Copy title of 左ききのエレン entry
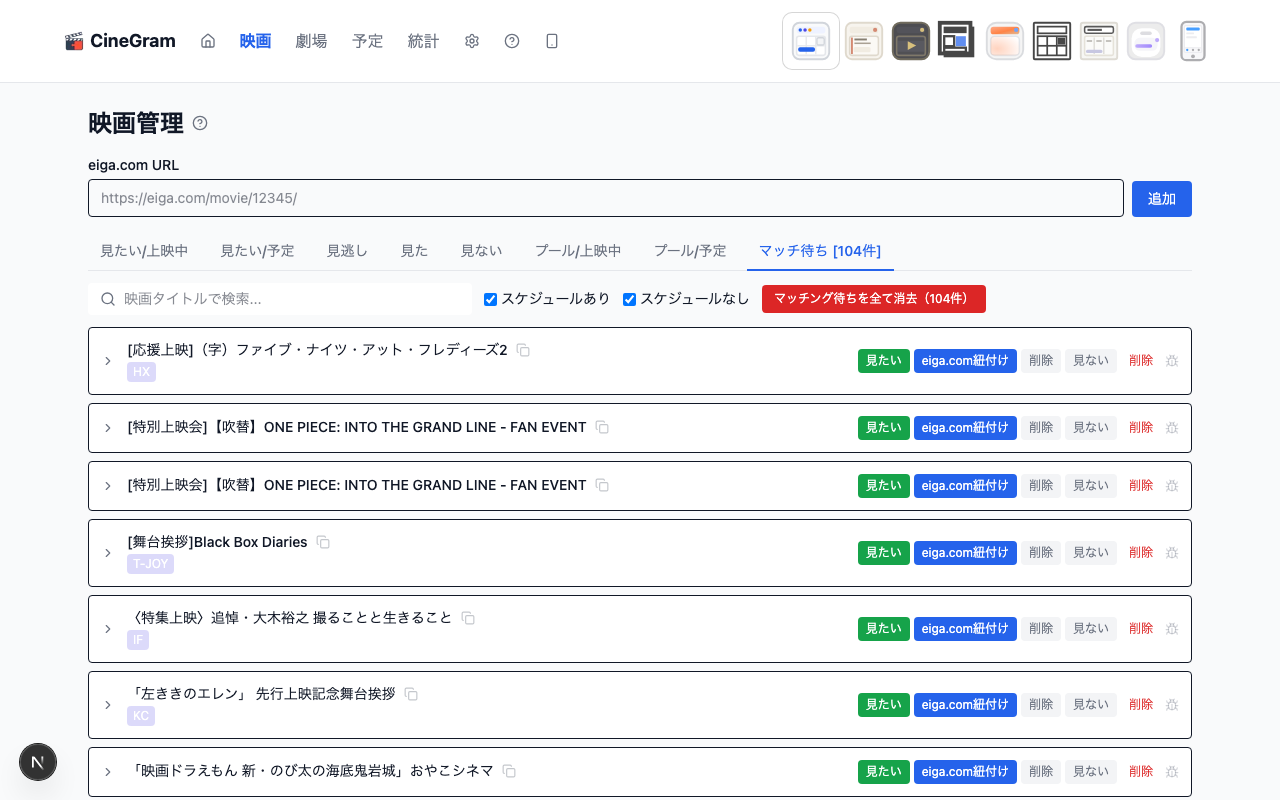The height and width of the screenshot is (800, 1280). pyautogui.click(x=411, y=694)
